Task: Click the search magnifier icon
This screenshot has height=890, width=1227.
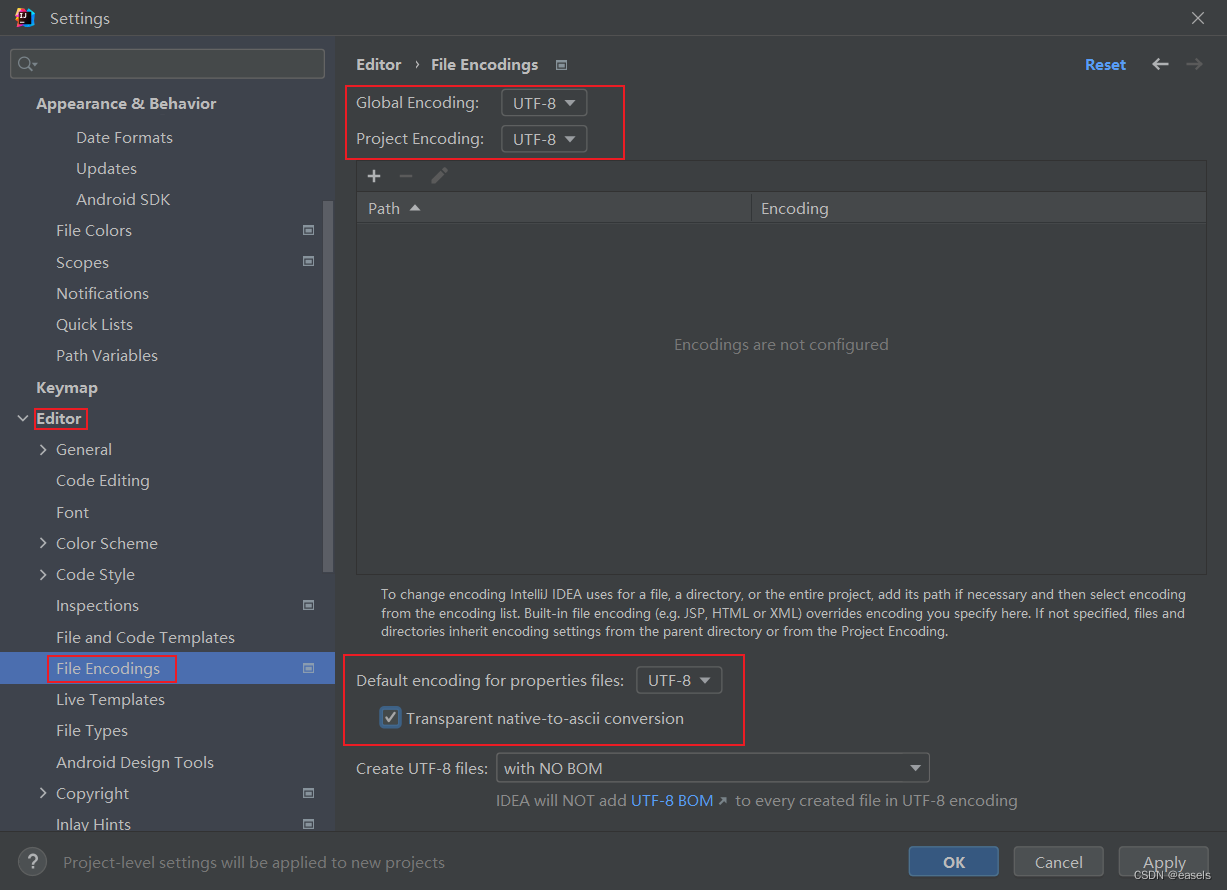Action: [x=27, y=64]
